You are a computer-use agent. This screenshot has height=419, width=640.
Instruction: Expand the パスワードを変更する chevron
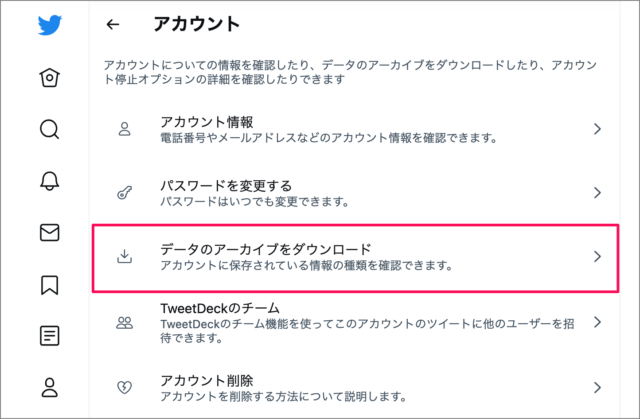click(x=597, y=192)
